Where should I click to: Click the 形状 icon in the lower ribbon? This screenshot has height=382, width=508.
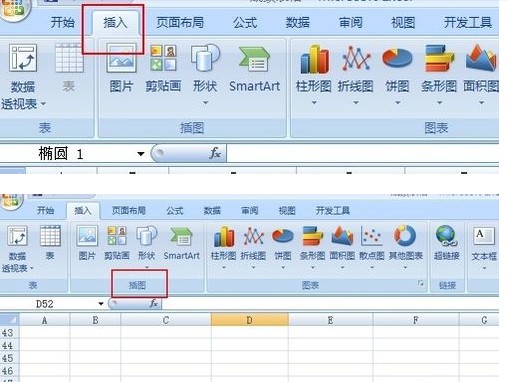tap(147, 236)
